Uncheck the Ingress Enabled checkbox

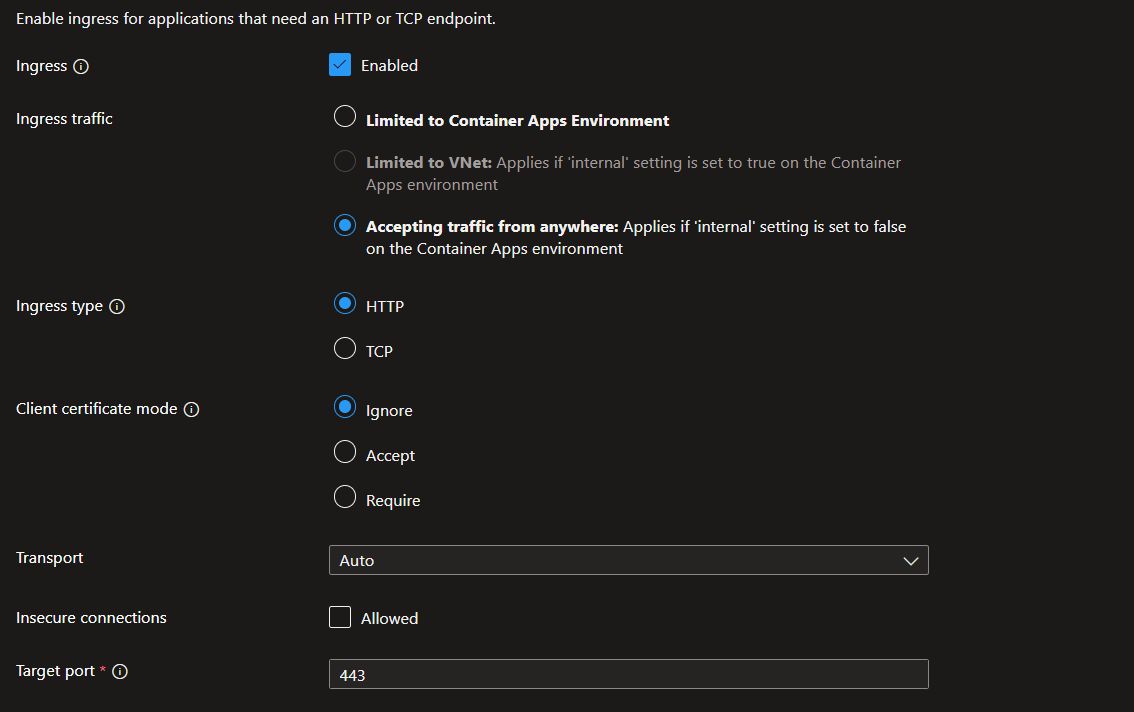coord(340,65)
